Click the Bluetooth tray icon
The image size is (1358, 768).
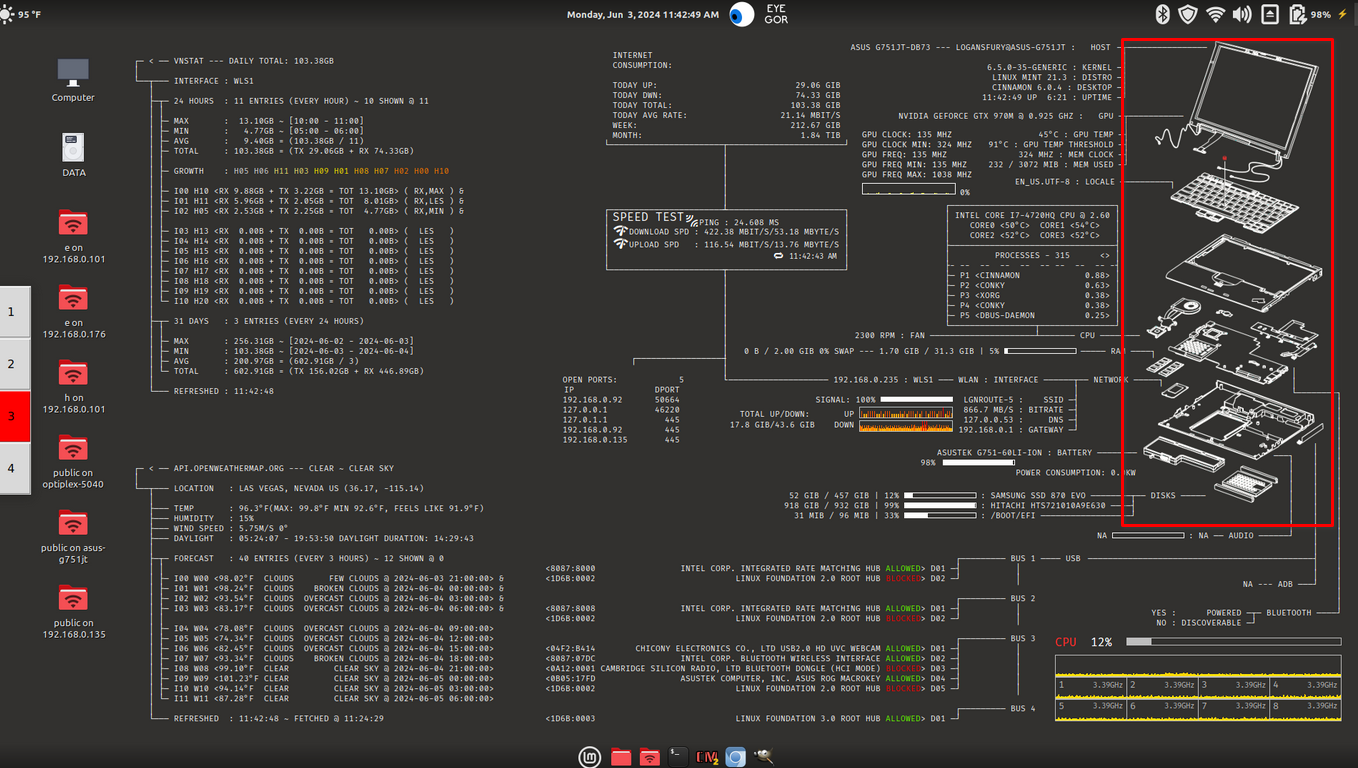[x=1163, y=14]
